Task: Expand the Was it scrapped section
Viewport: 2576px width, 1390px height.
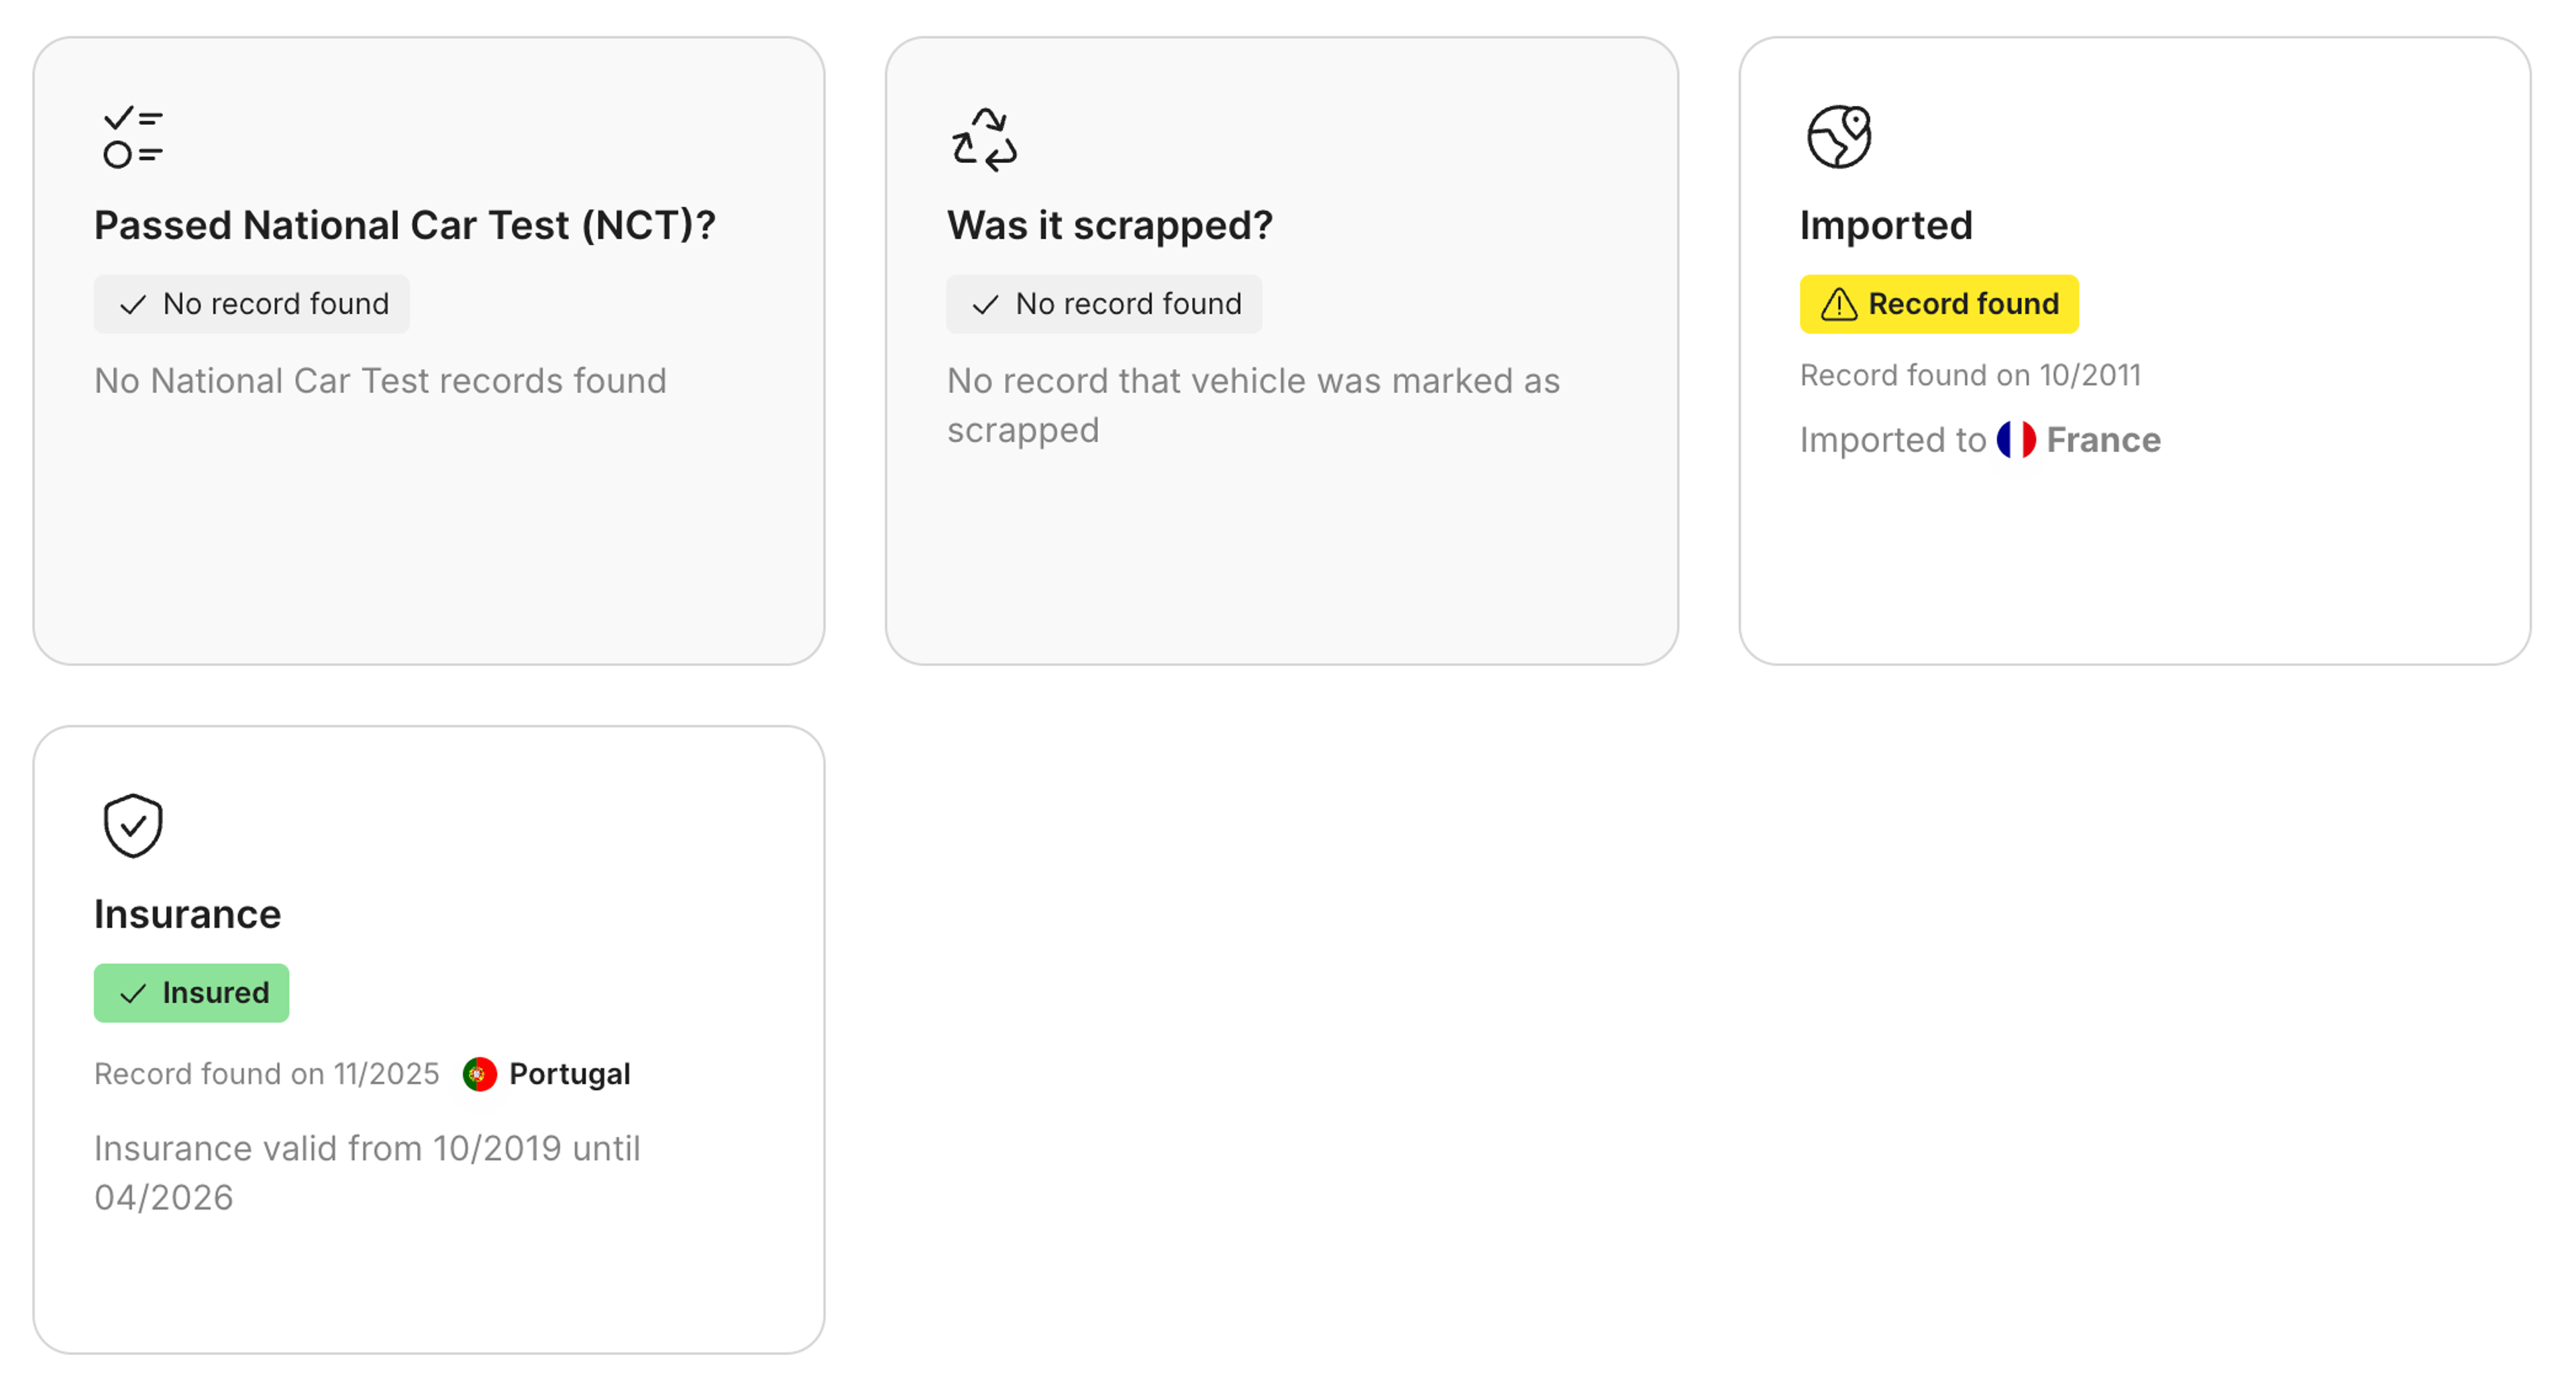Action: coord(1110,225)
